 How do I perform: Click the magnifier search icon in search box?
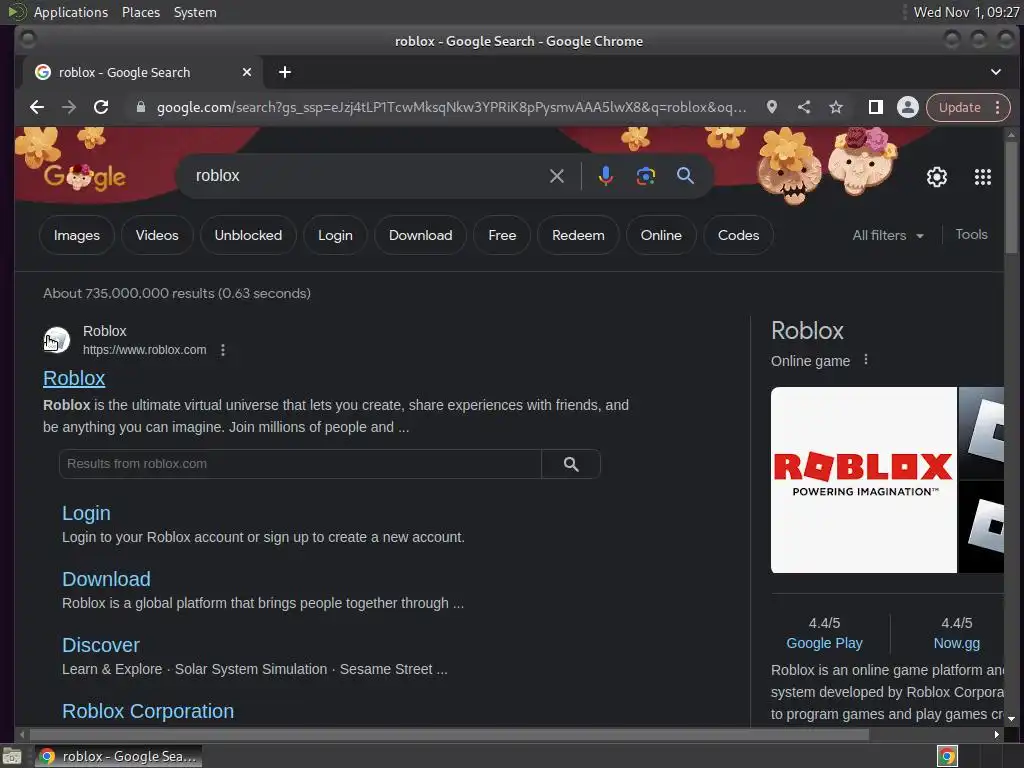pyautogui.click(x=685, y=176)
